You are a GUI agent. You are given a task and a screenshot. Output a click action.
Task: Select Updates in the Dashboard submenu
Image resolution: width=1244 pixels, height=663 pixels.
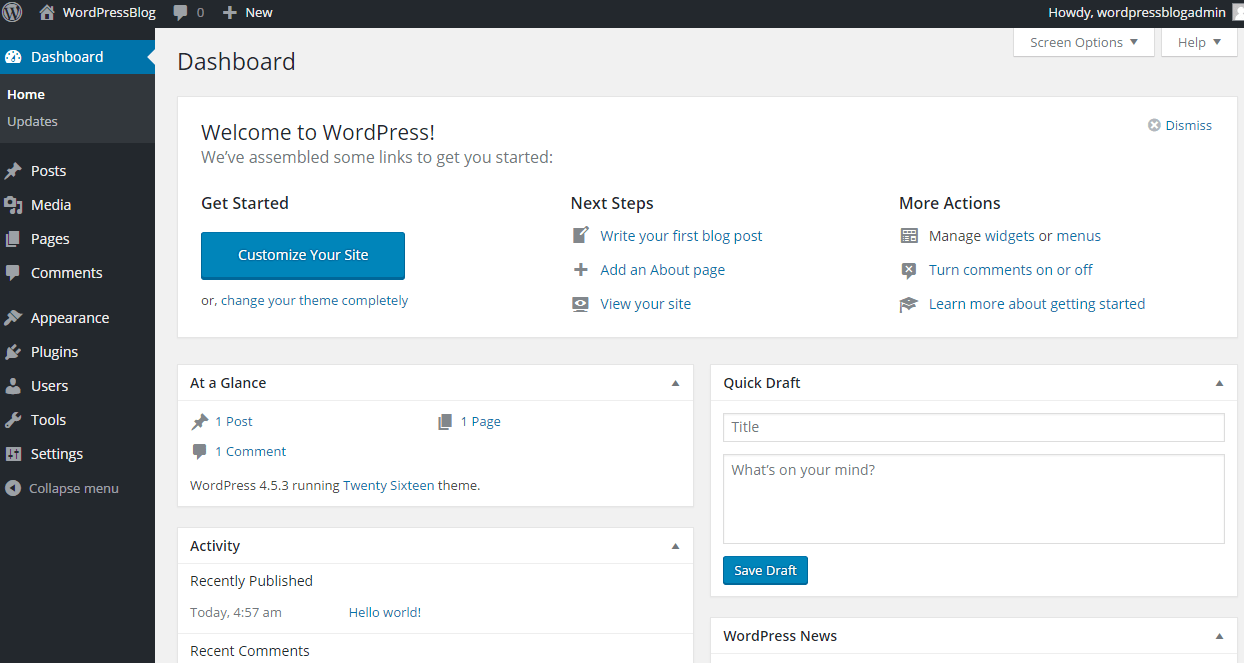coord(32,121)
